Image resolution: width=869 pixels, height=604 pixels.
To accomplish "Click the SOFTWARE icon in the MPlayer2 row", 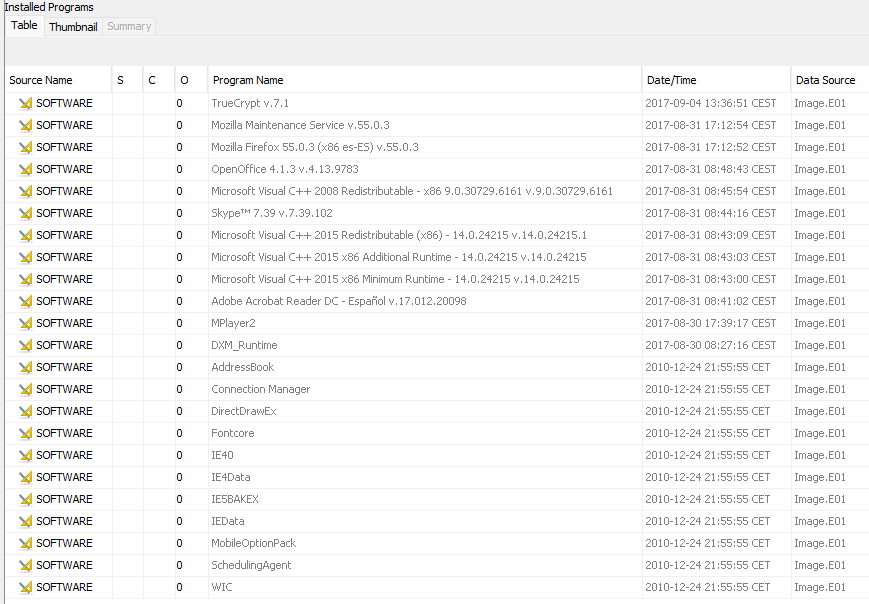I will point(25,323).
